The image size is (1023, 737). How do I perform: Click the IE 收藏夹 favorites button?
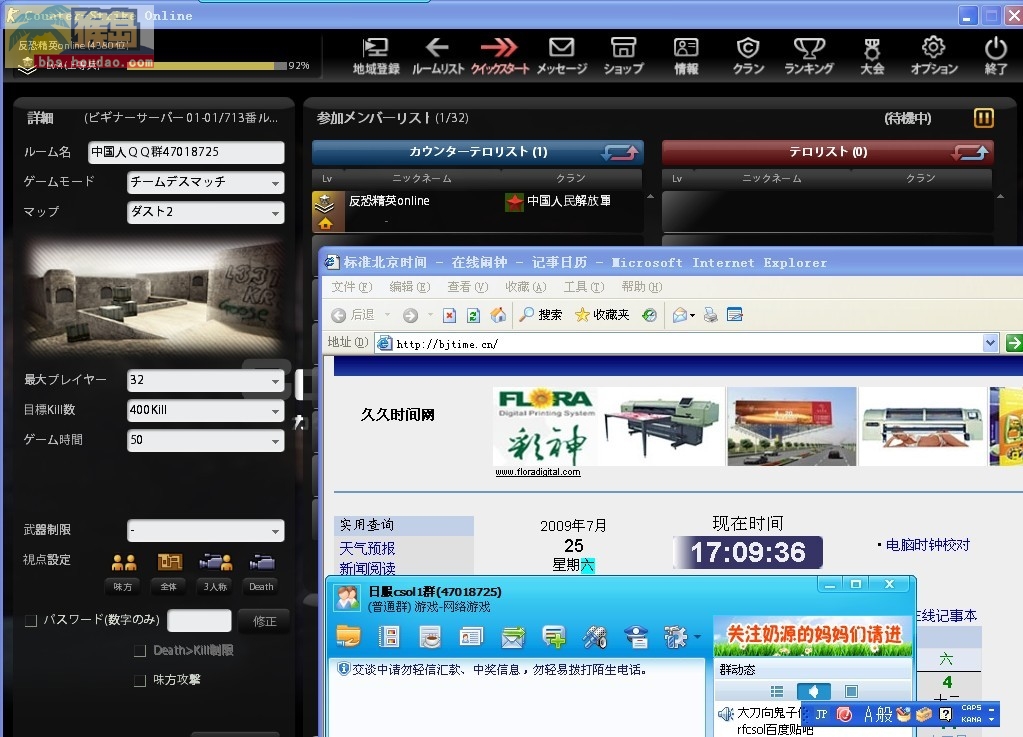602,316
